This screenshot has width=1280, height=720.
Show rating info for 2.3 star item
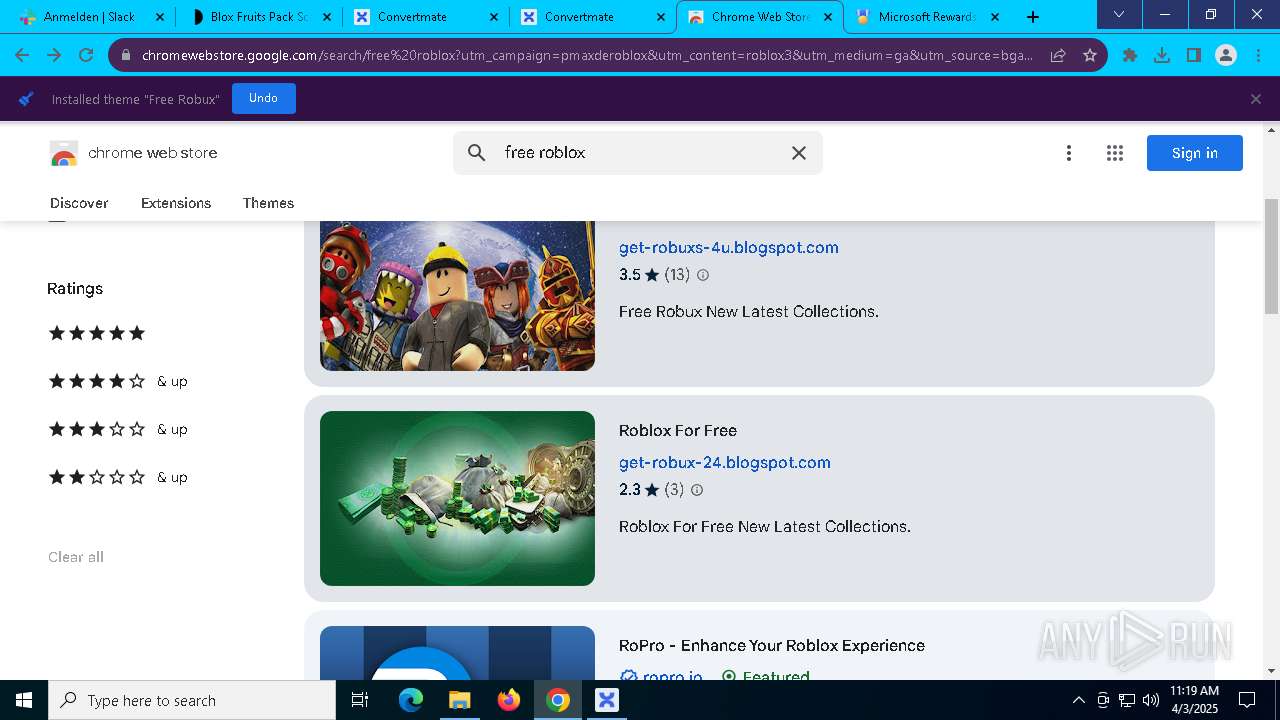(x=697, y=490)
